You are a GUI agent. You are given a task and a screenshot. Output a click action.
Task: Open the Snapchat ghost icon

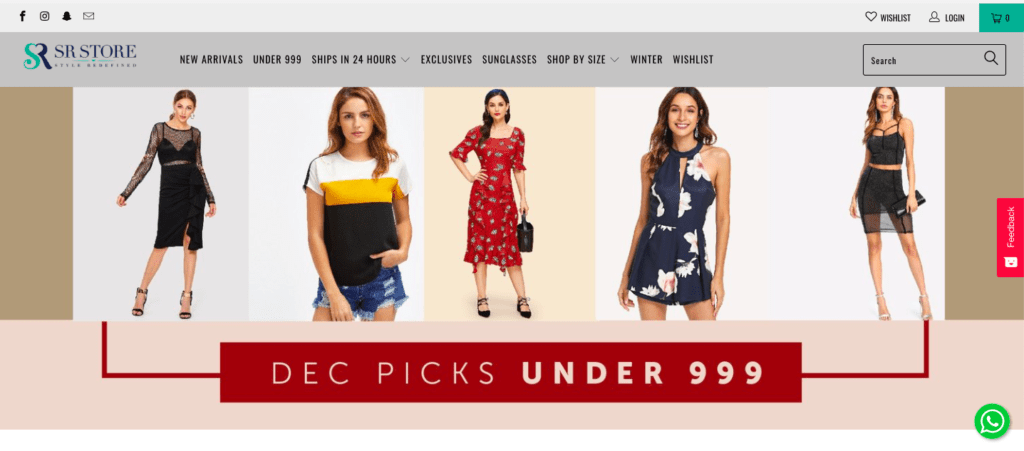(67, 16)
